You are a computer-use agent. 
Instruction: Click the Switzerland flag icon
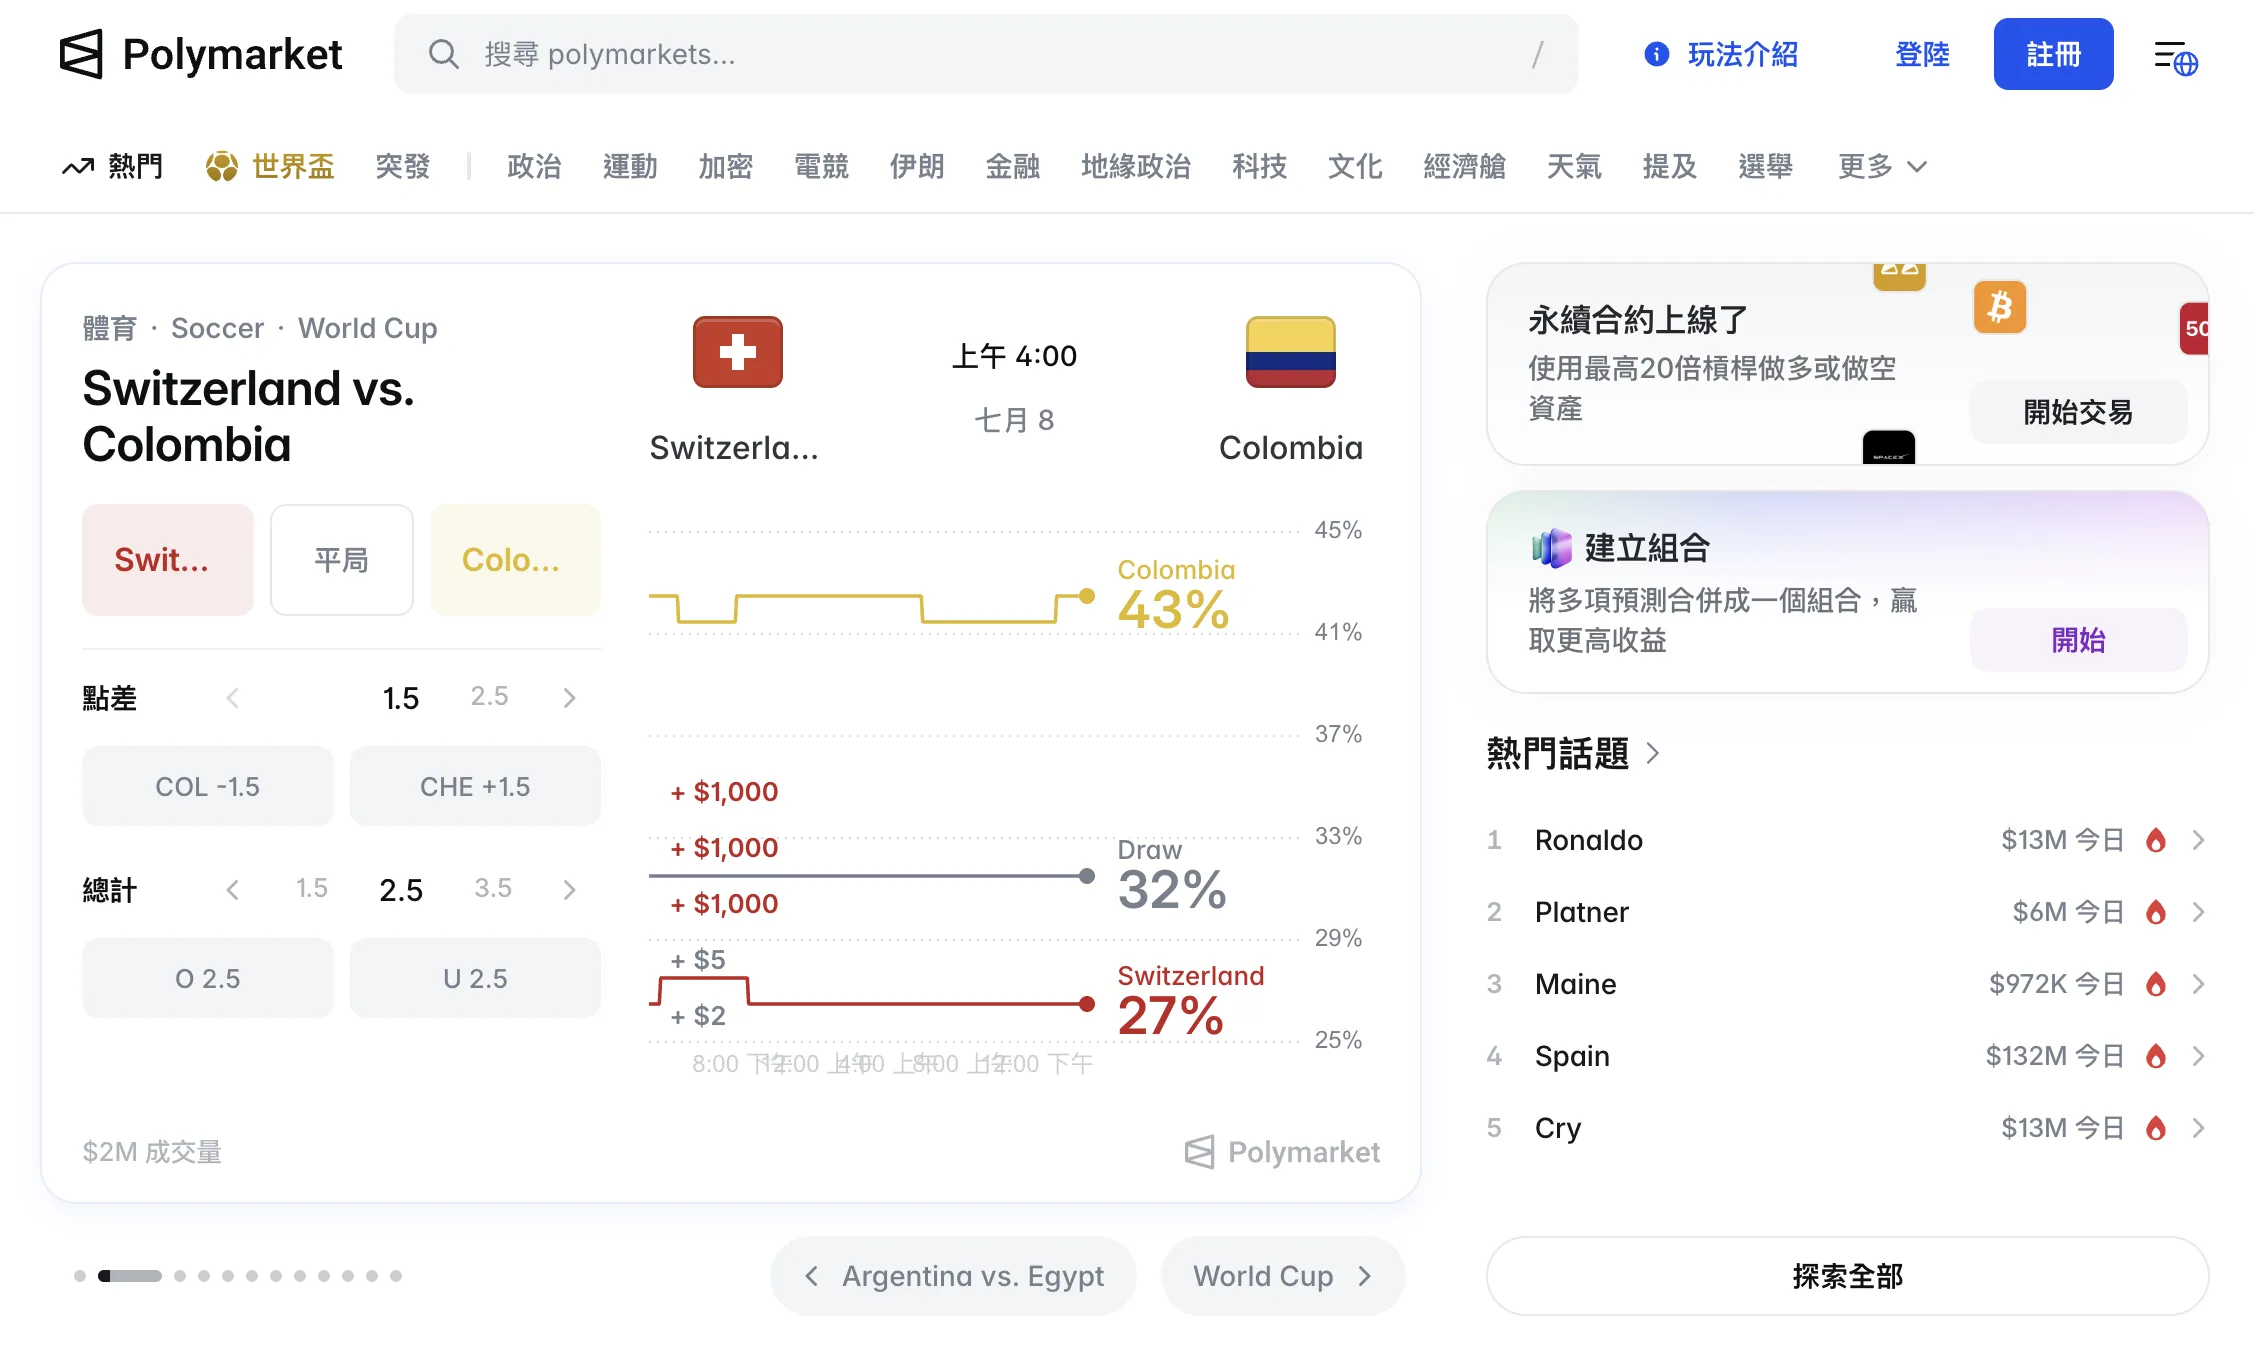tap(738, 352)
